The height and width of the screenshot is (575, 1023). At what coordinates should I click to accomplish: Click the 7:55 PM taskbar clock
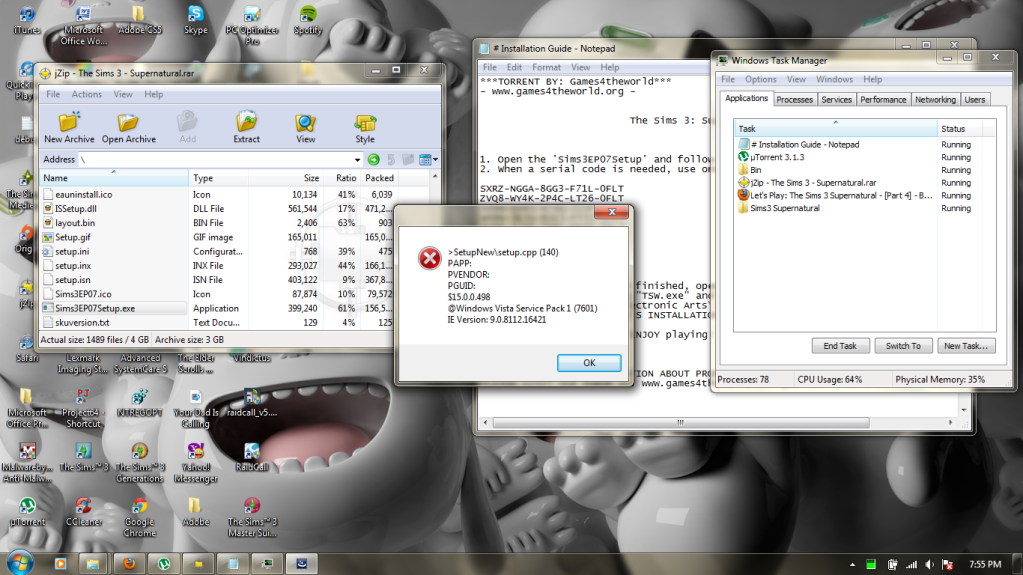(985, 564)
